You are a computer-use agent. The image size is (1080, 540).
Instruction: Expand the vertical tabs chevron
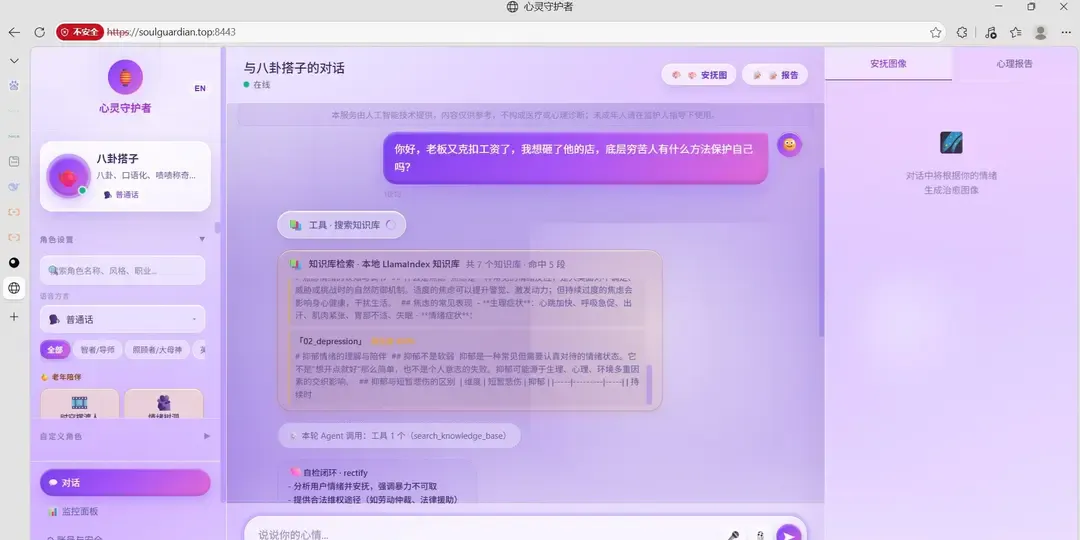[x=14, y=61]
